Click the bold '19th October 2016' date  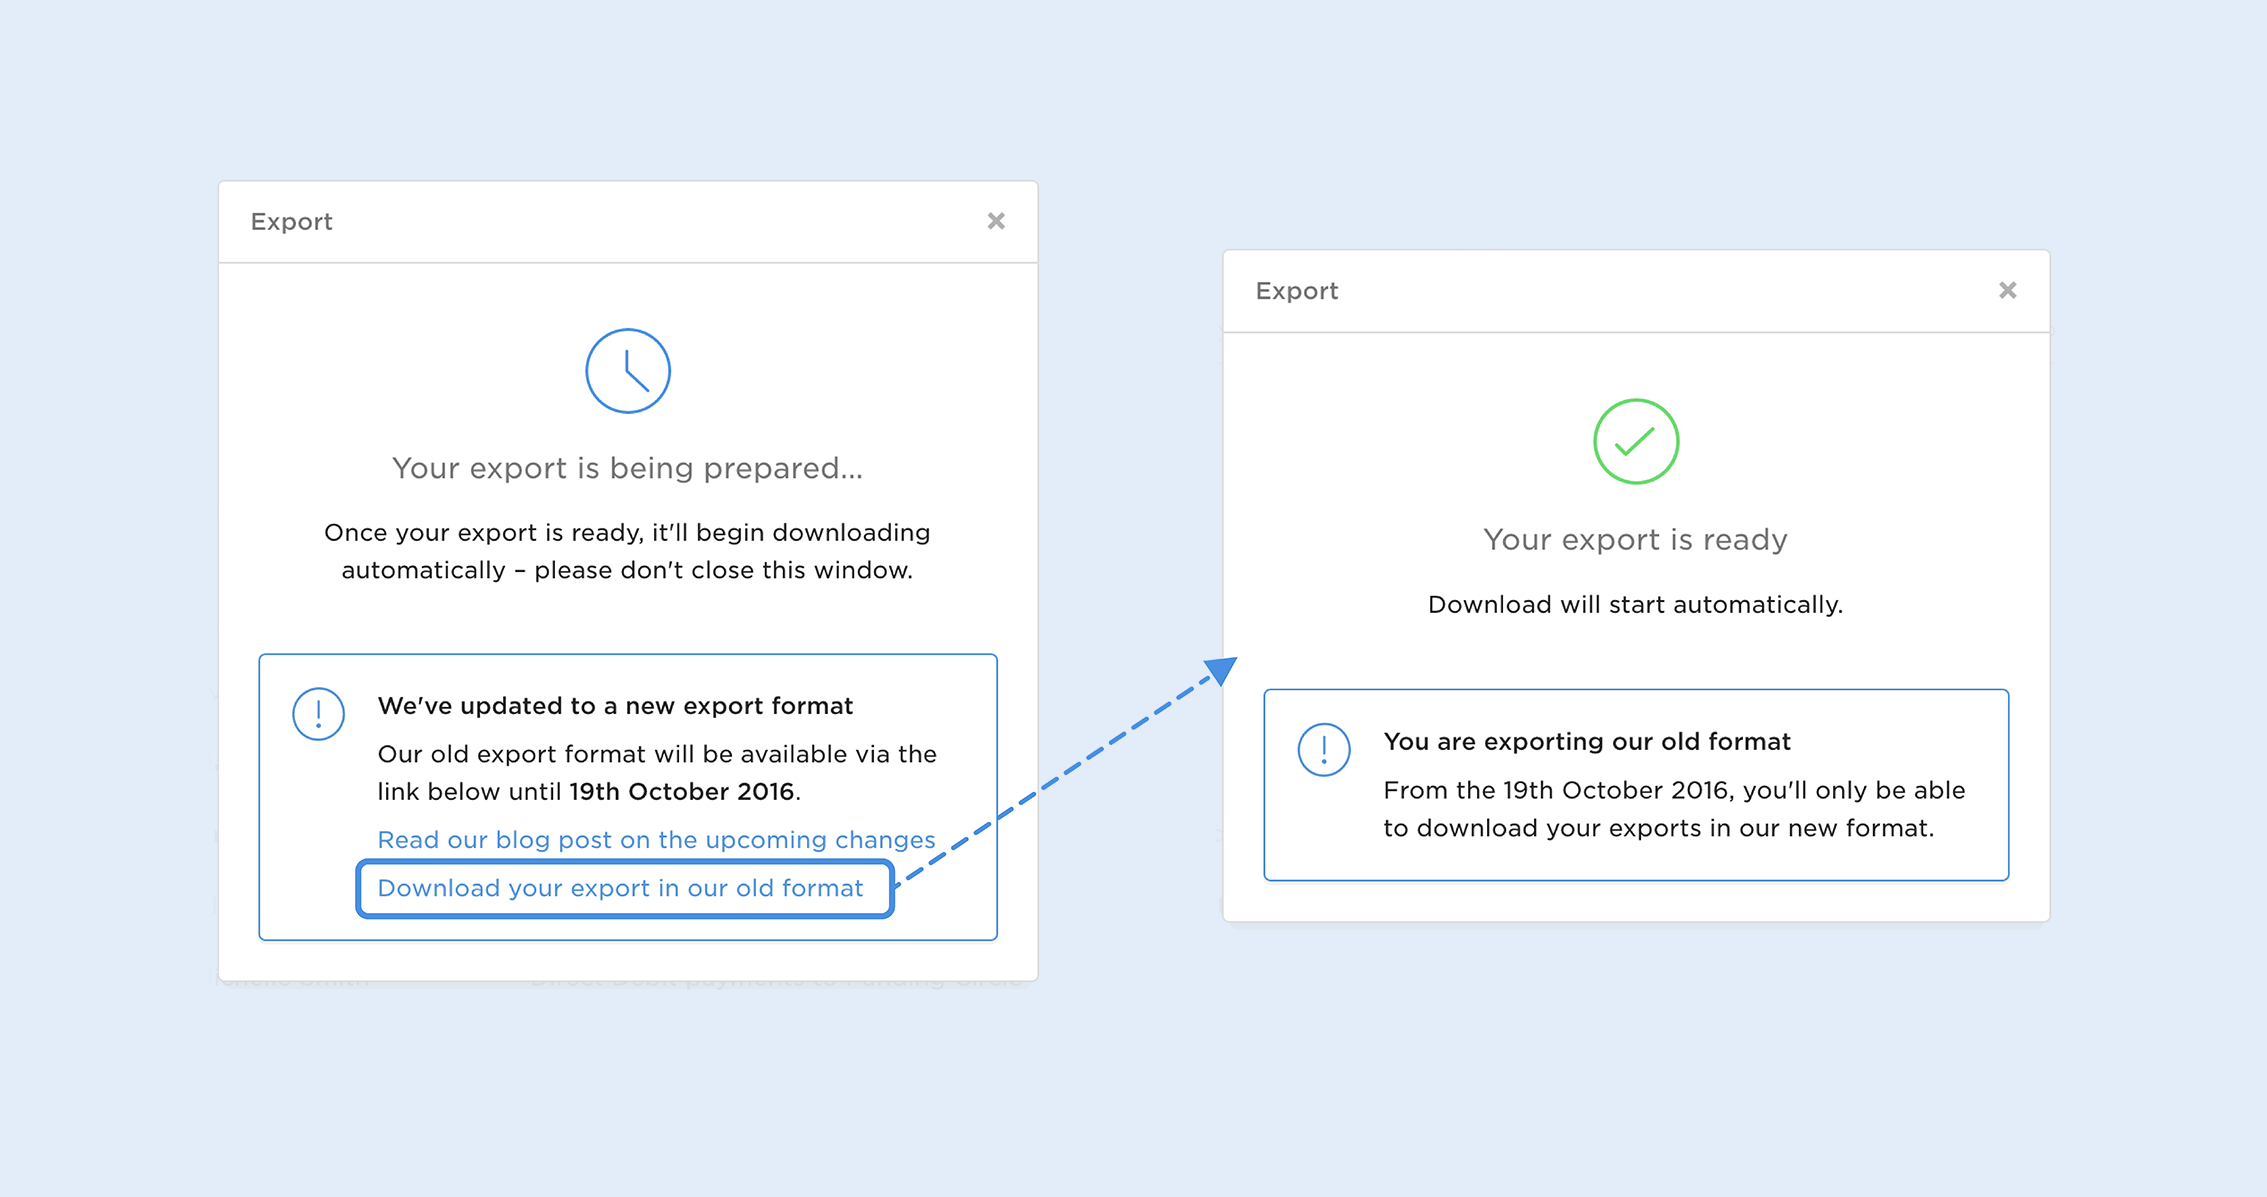pos(682,791)
